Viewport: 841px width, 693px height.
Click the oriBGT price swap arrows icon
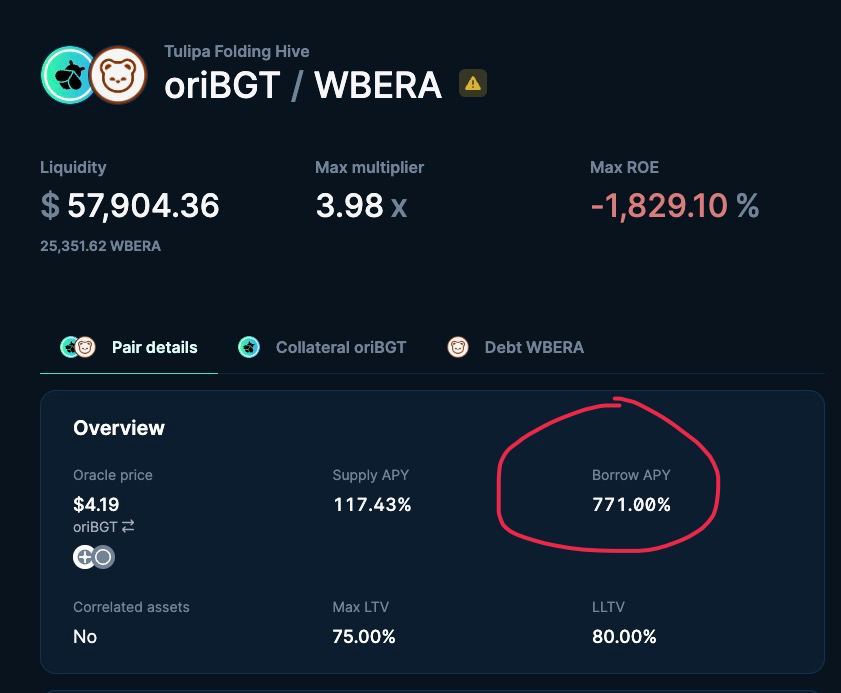pyautogui.click(x=128, y=527)
